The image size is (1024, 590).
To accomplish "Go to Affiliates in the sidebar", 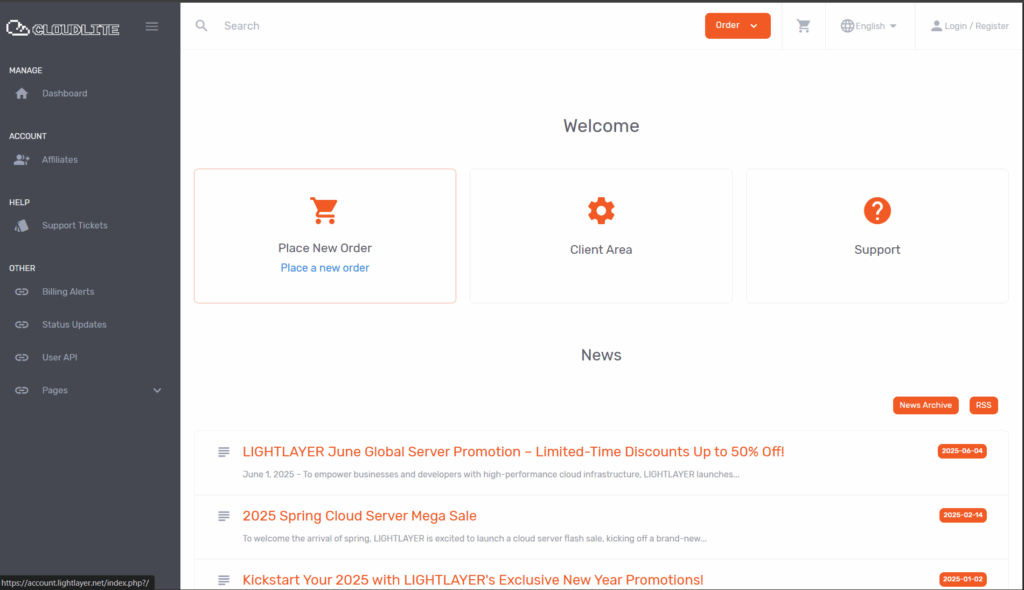I will [59, 159].
